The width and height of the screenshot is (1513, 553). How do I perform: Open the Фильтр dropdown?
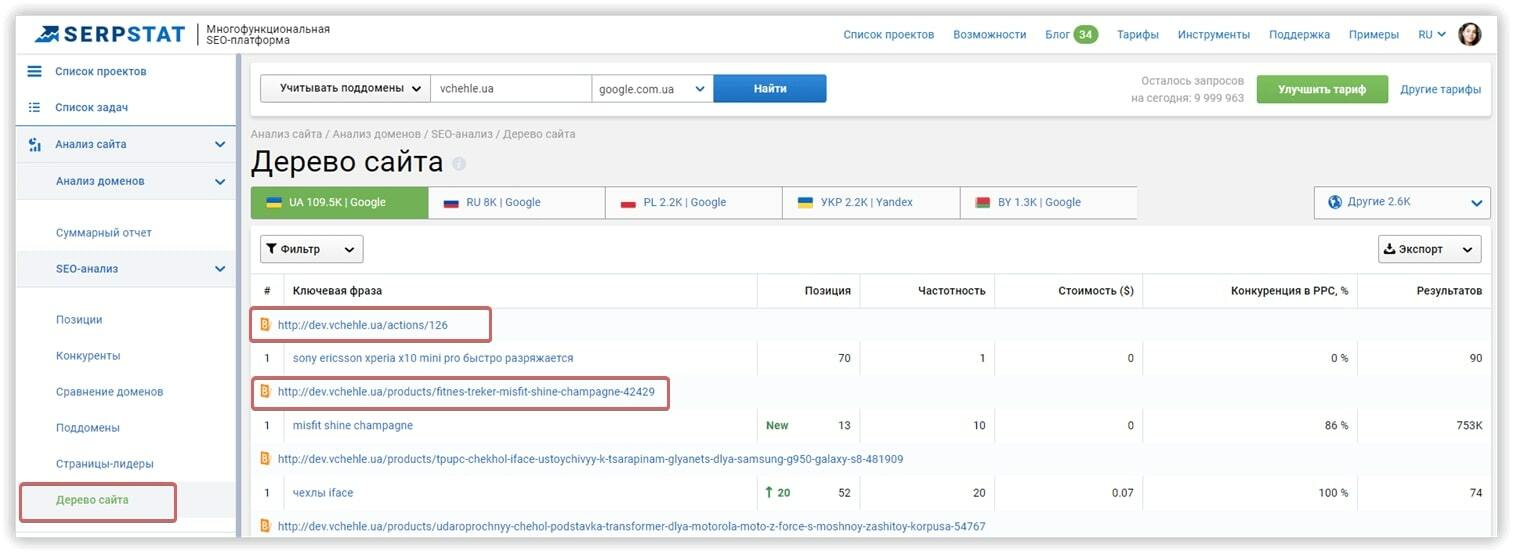coord(312,249)
